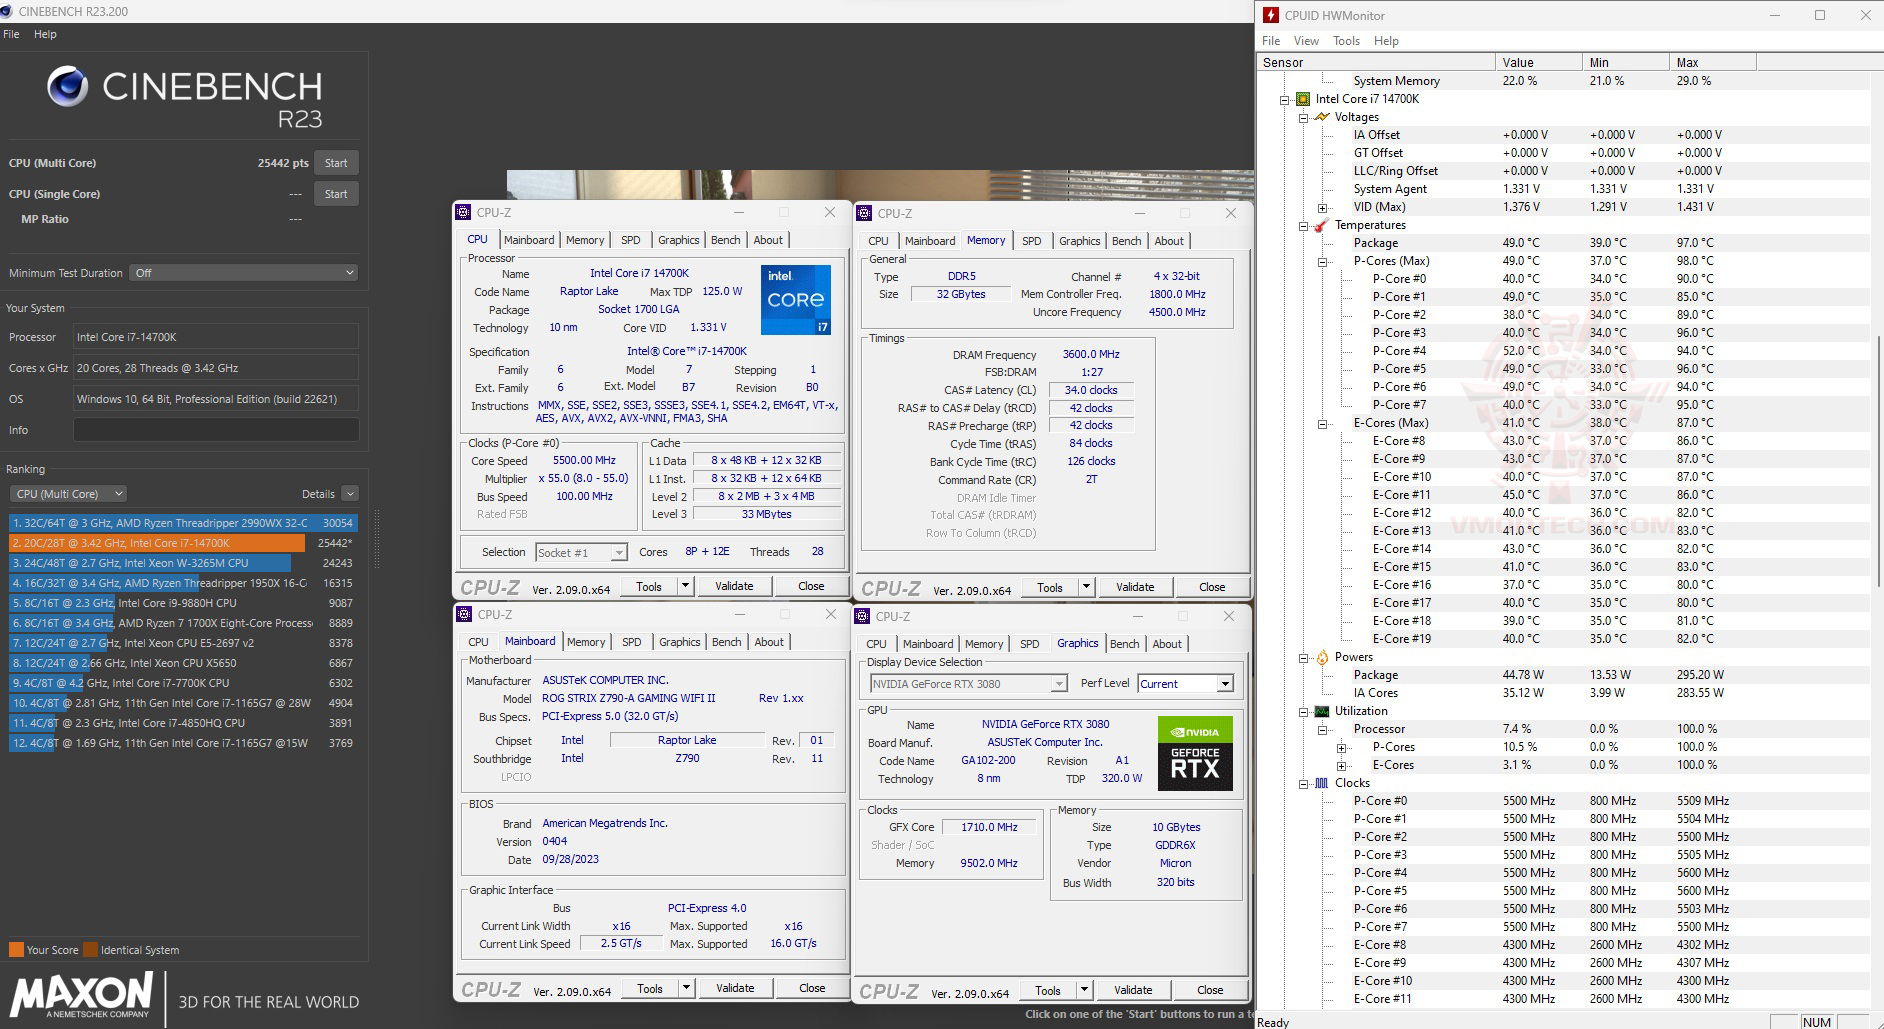Click the Info text field in Cinebench
Viewport: 1884px width, 1029px height.
click(216, 430)
